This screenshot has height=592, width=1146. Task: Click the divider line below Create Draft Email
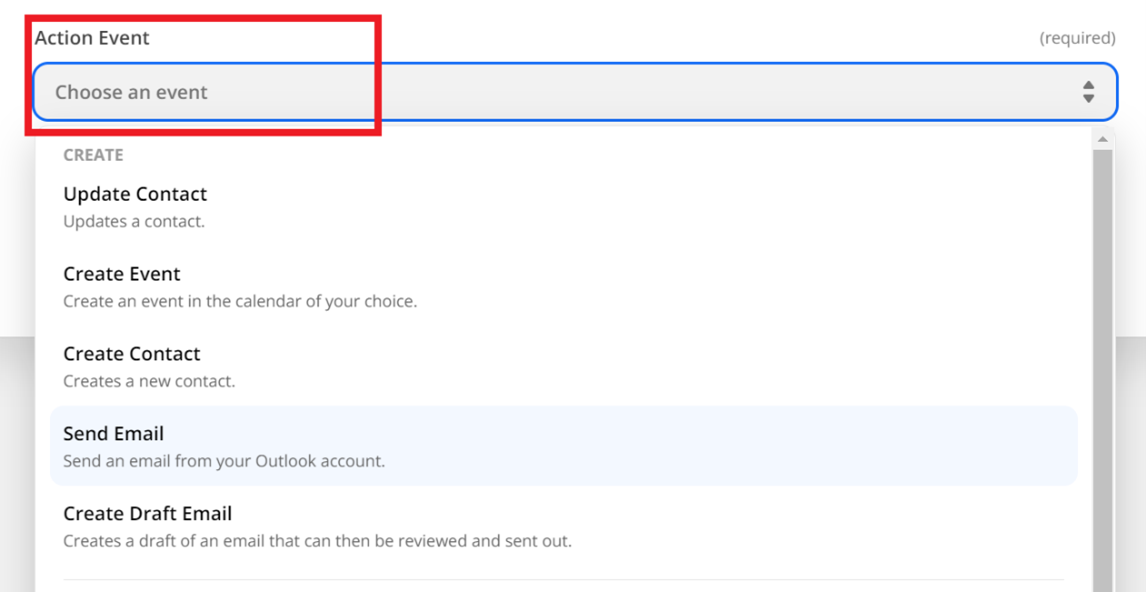coord(563,579)
